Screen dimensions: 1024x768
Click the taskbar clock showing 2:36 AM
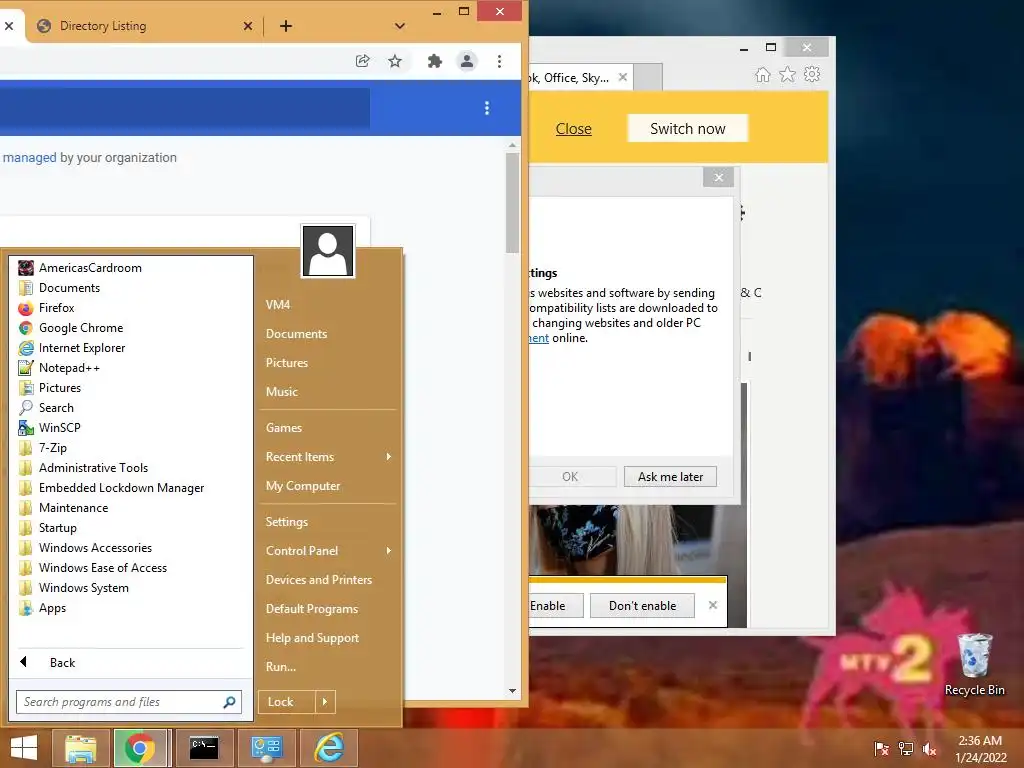click(980, 749)
